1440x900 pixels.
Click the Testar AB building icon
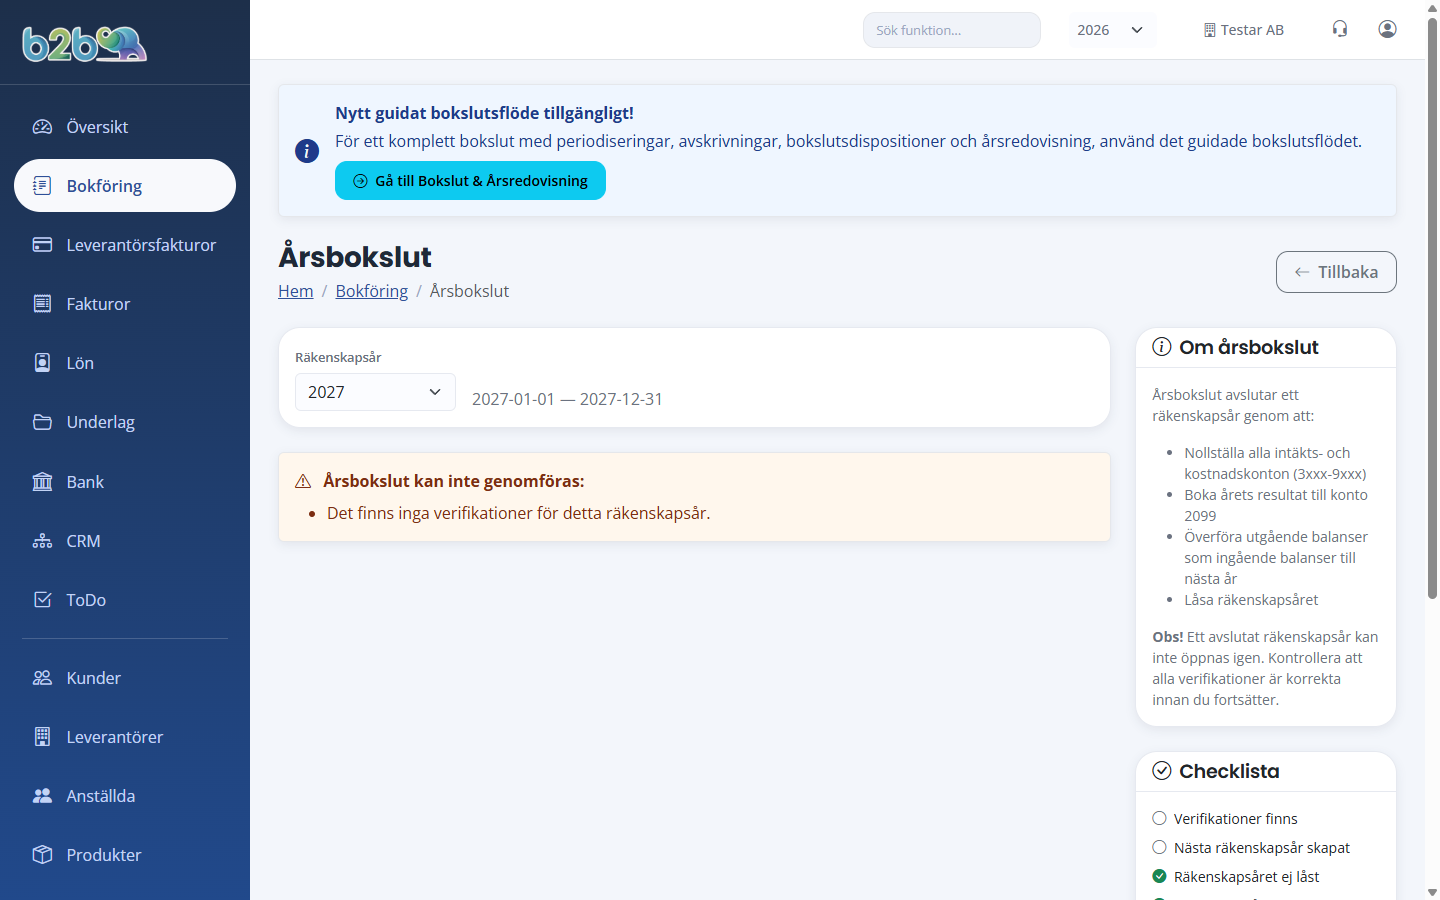click(x=1210, y=30)
